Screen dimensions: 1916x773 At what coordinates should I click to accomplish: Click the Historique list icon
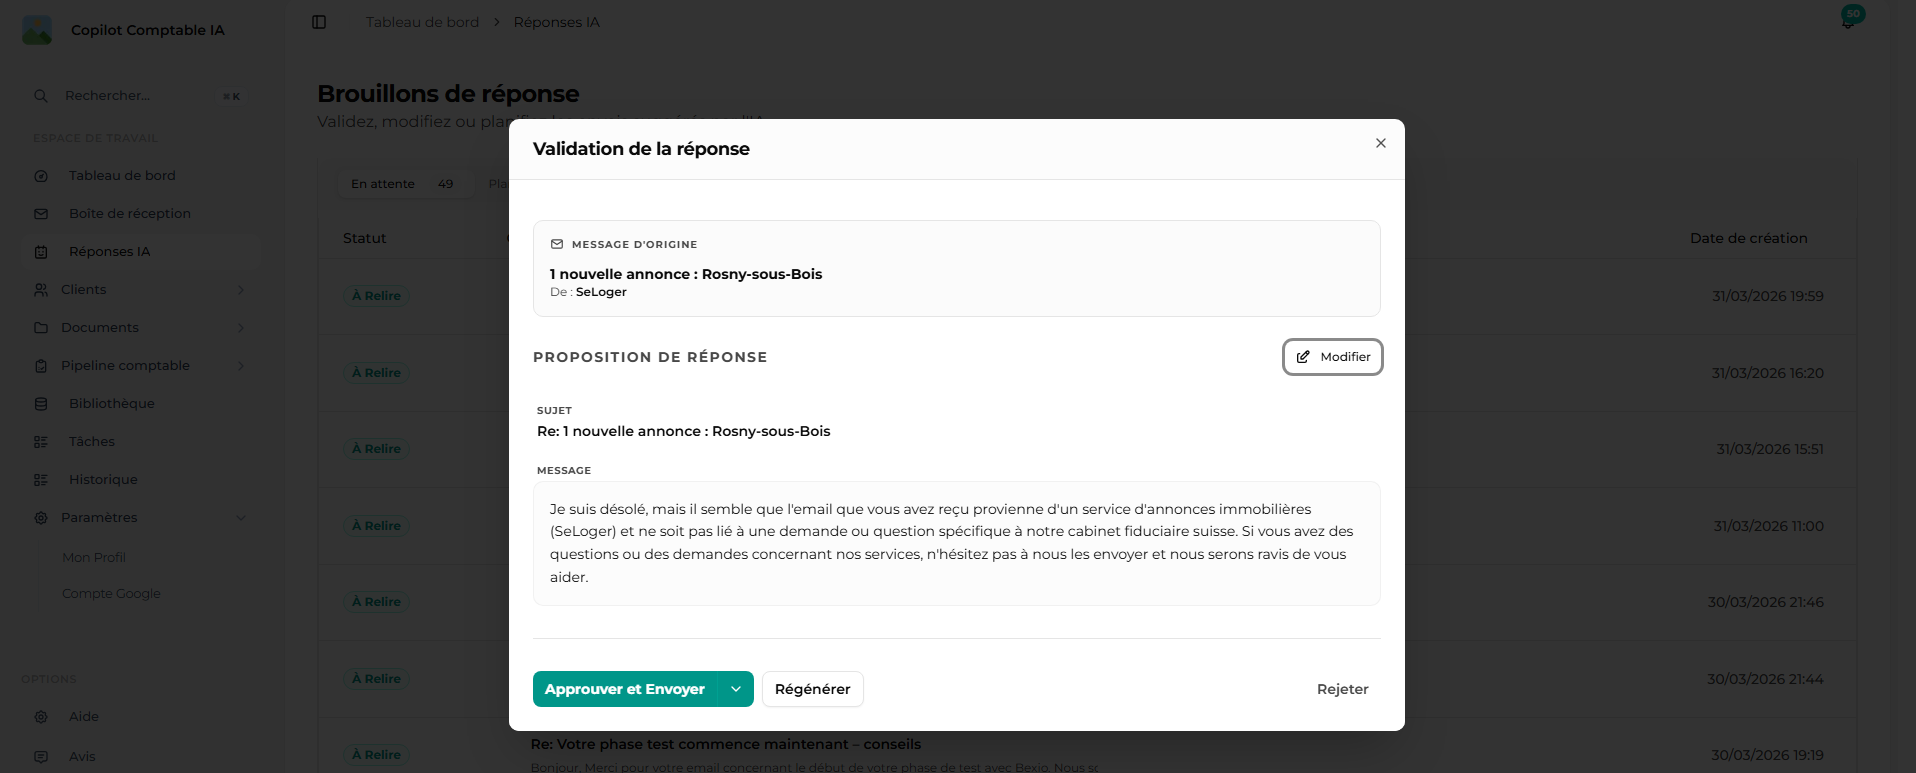41,480
